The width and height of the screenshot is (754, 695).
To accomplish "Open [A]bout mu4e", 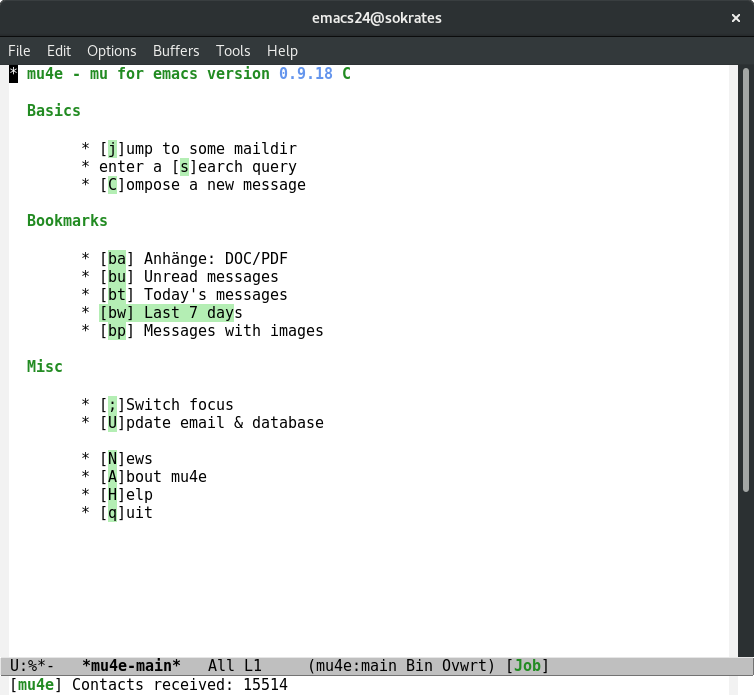I will (x=153, y=477).
